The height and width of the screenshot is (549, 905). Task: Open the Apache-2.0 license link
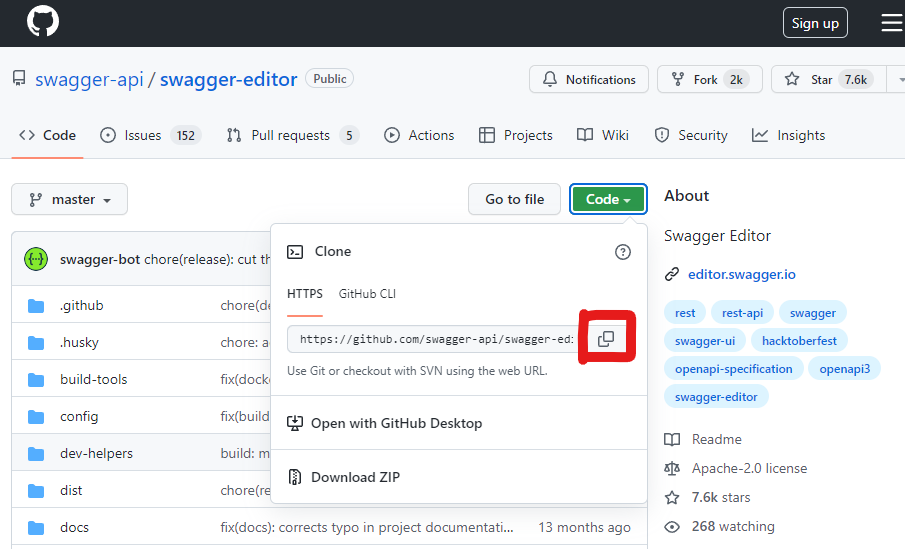coord(749,468)
